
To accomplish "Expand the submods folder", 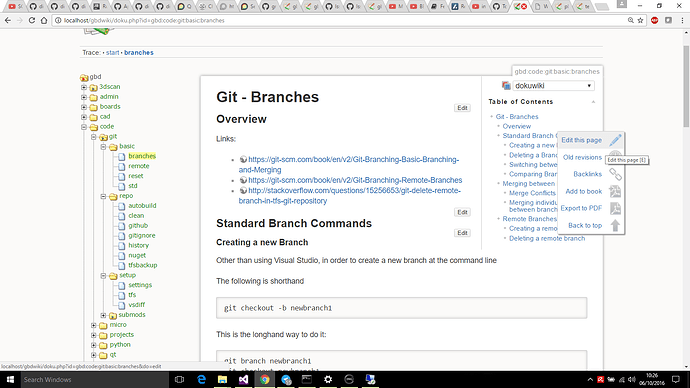I will click(103, 315).
